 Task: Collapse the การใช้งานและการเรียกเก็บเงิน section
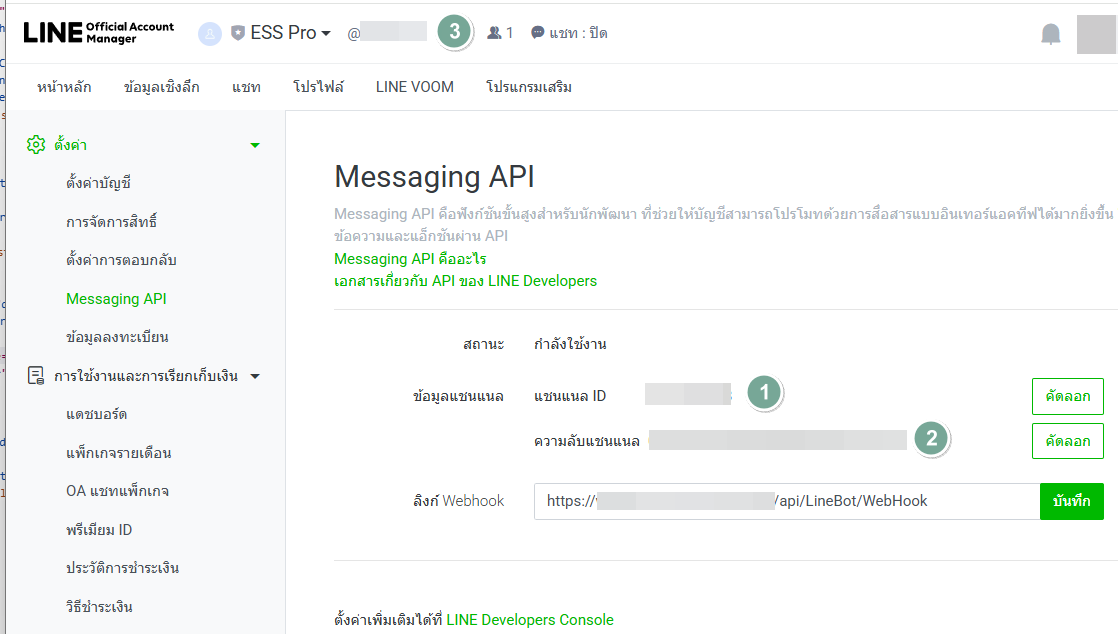coord(255,377)
